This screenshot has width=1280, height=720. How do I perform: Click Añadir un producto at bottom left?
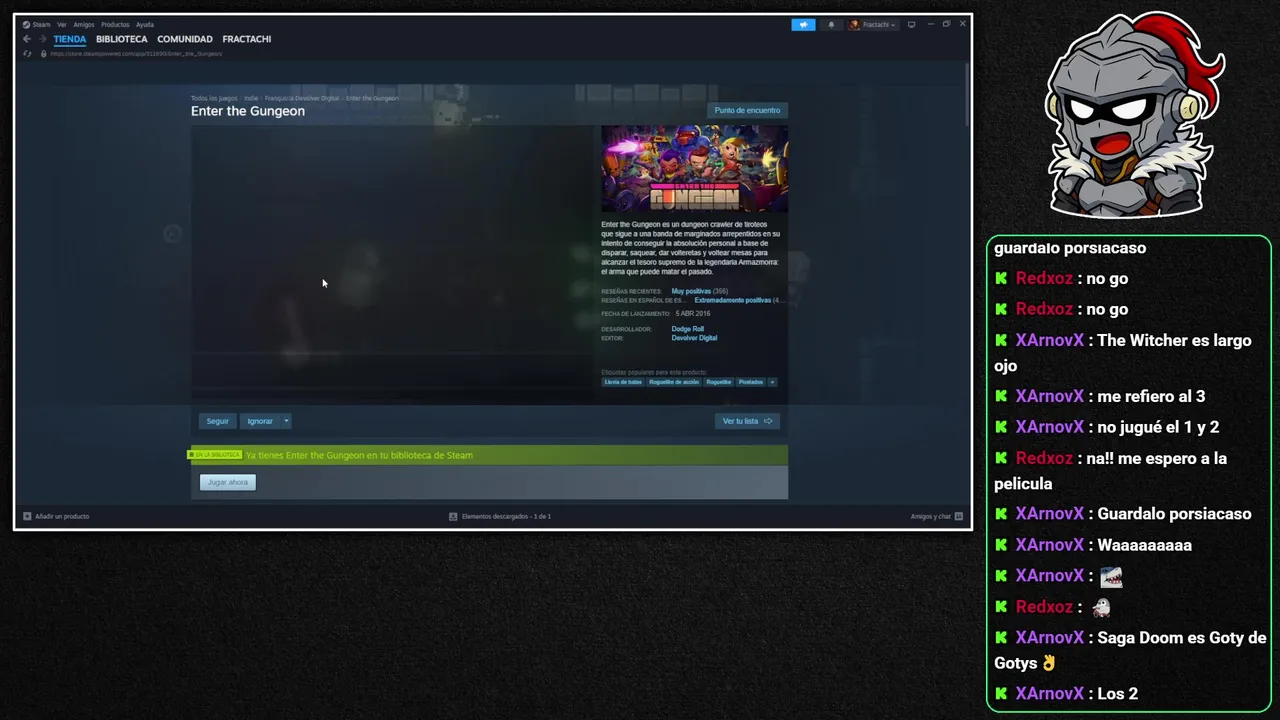coord(56,516)
